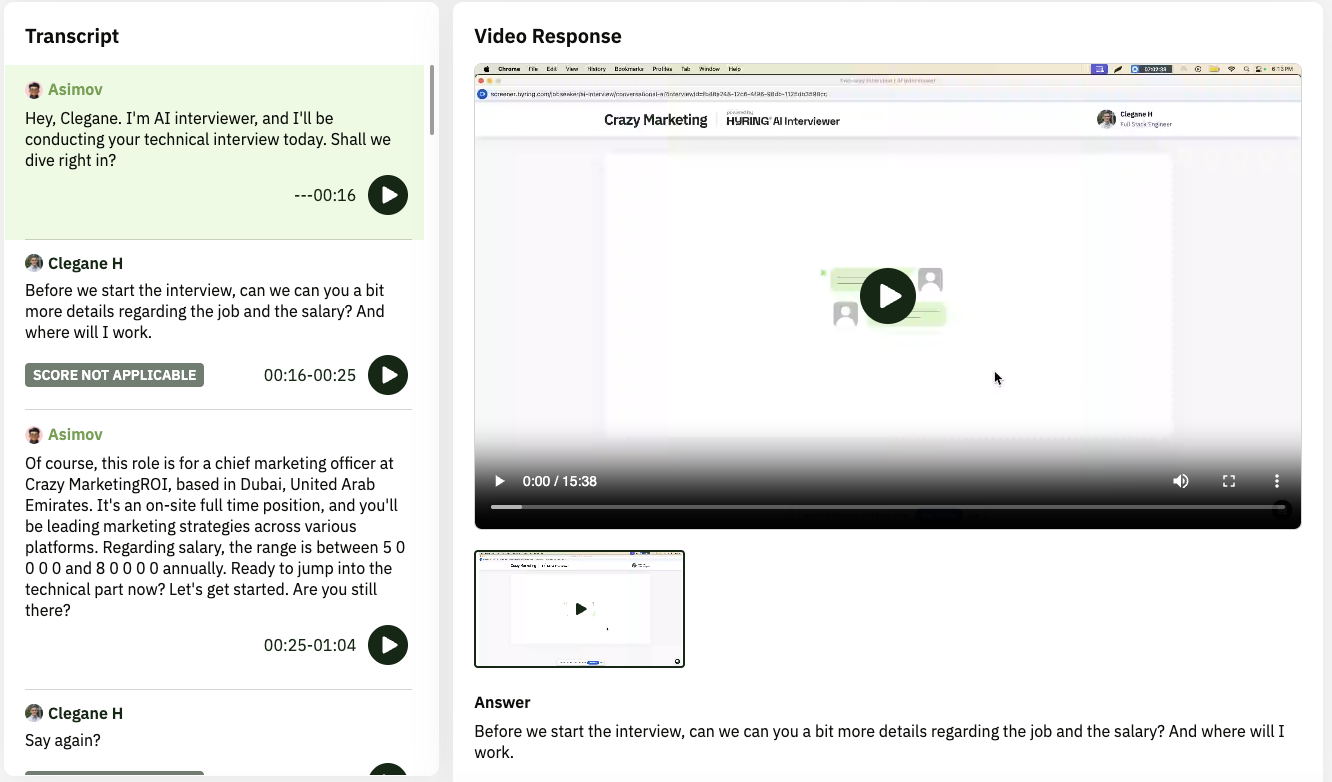Click the 0:00 / 15:38 time display
Screen dimensions: 1332x782
point(559,481)
